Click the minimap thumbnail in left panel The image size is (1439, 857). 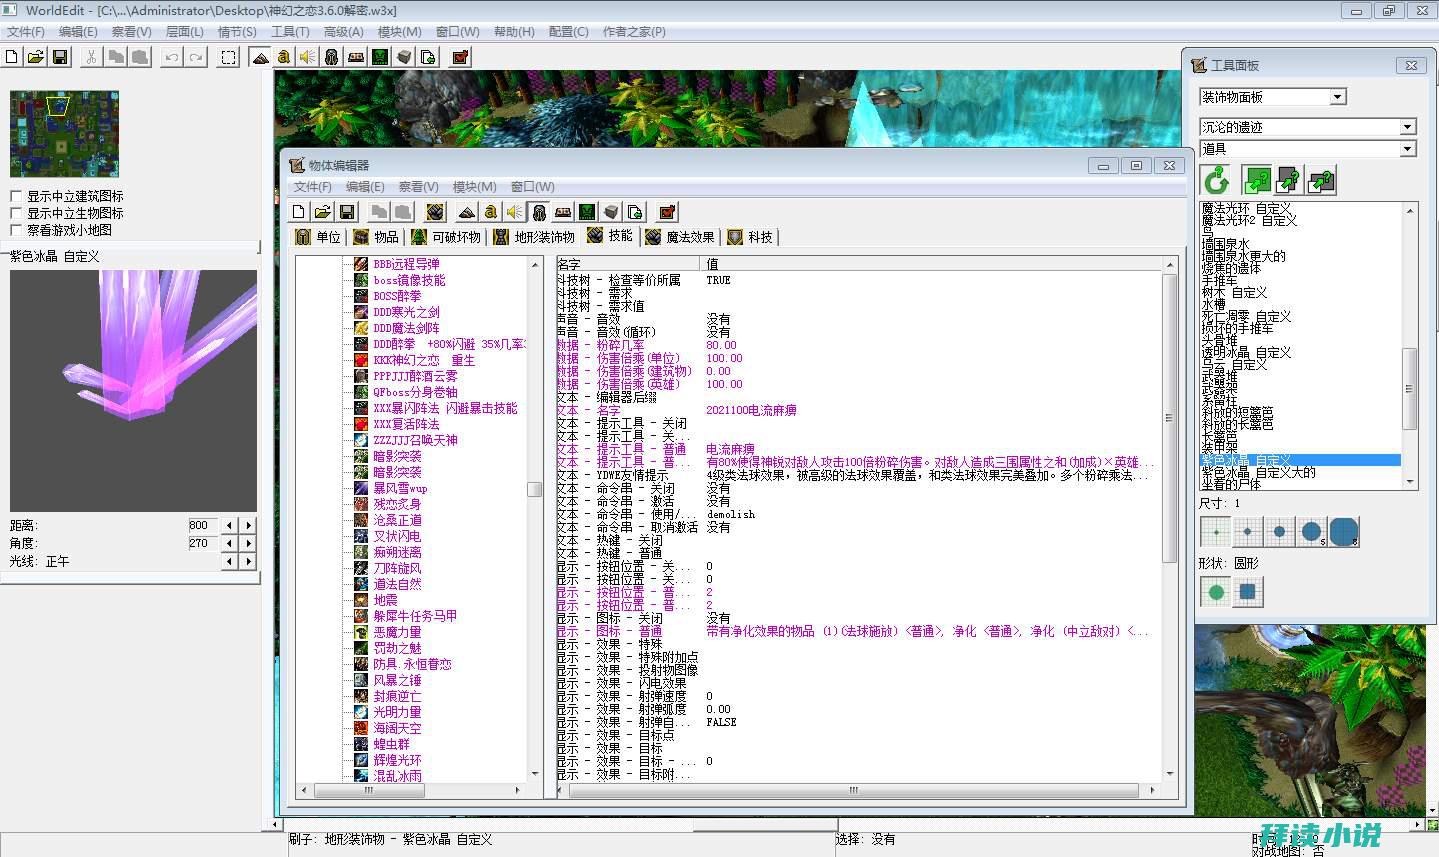(x=65, y=134)
